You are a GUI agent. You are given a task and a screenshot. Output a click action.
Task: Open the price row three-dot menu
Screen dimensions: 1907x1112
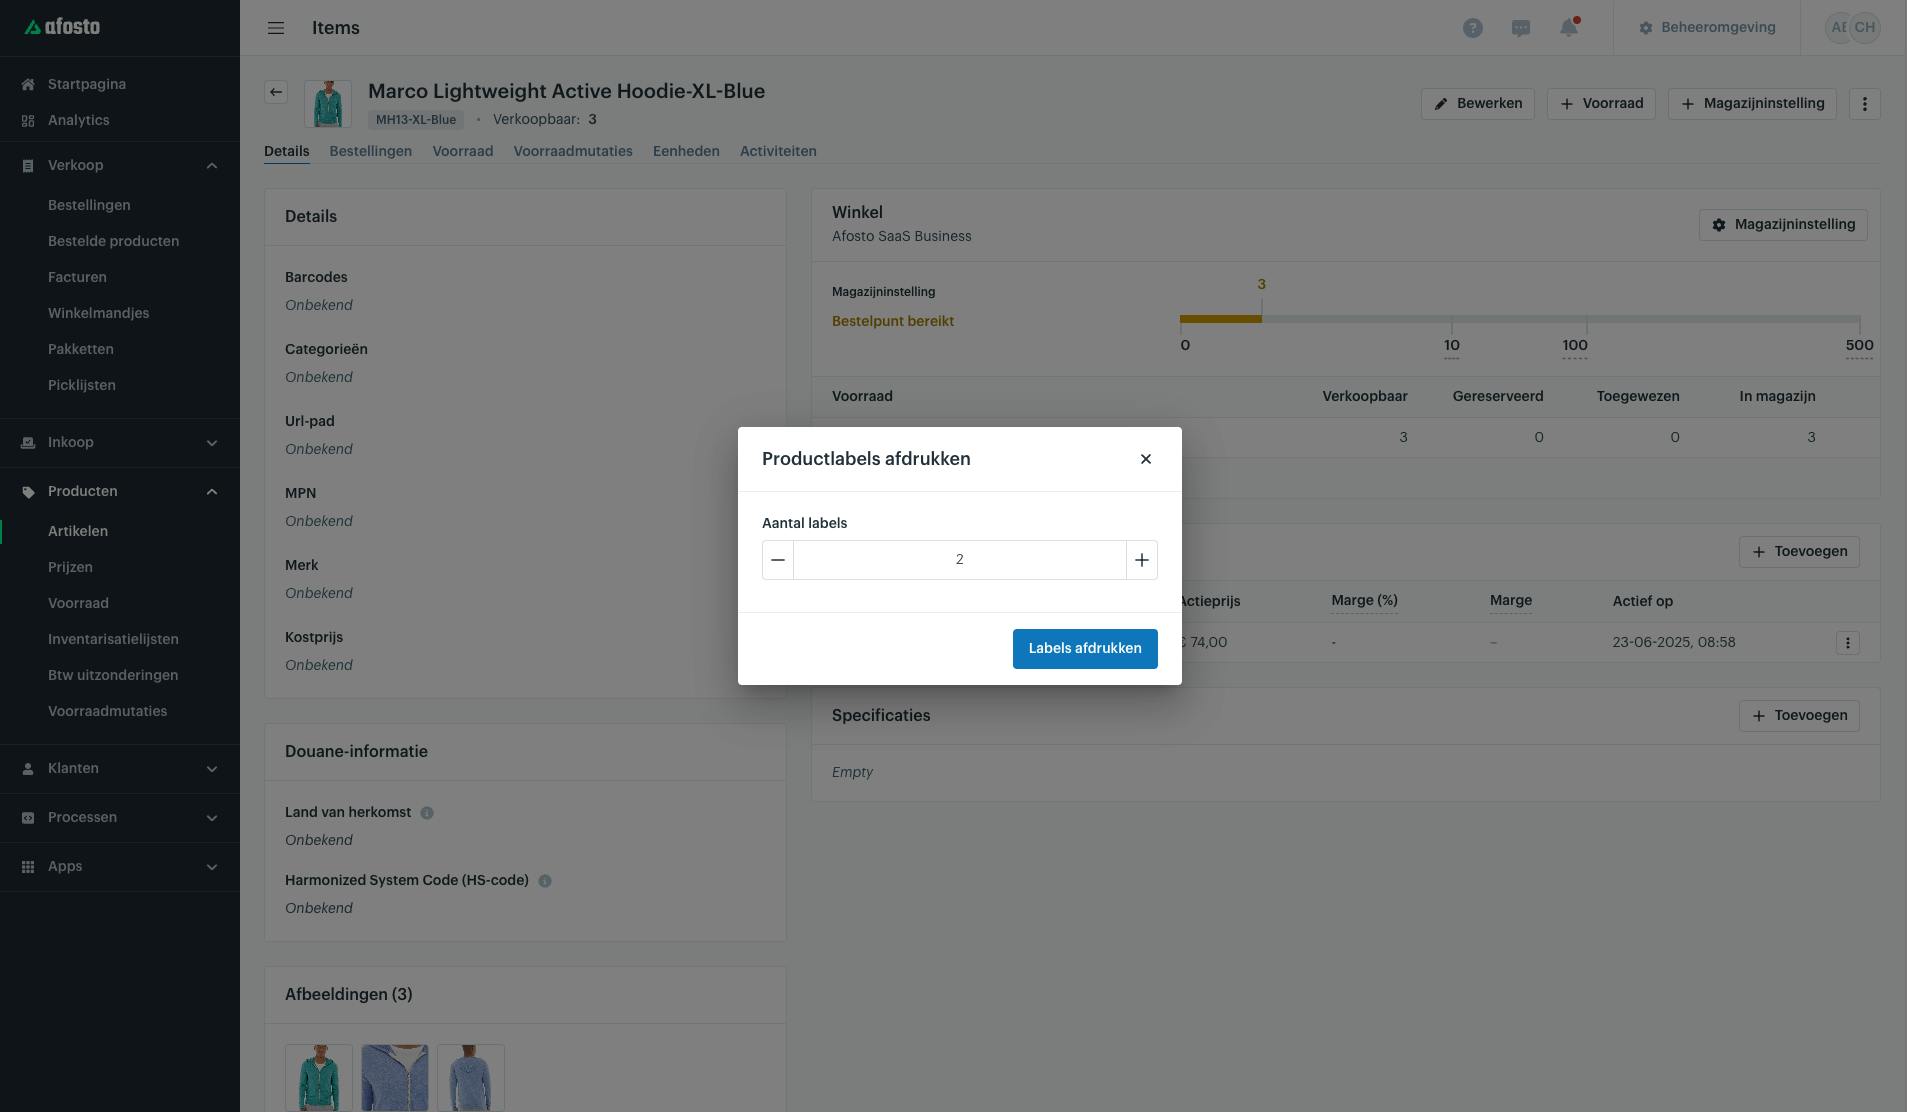click(x=1847, y=643)
